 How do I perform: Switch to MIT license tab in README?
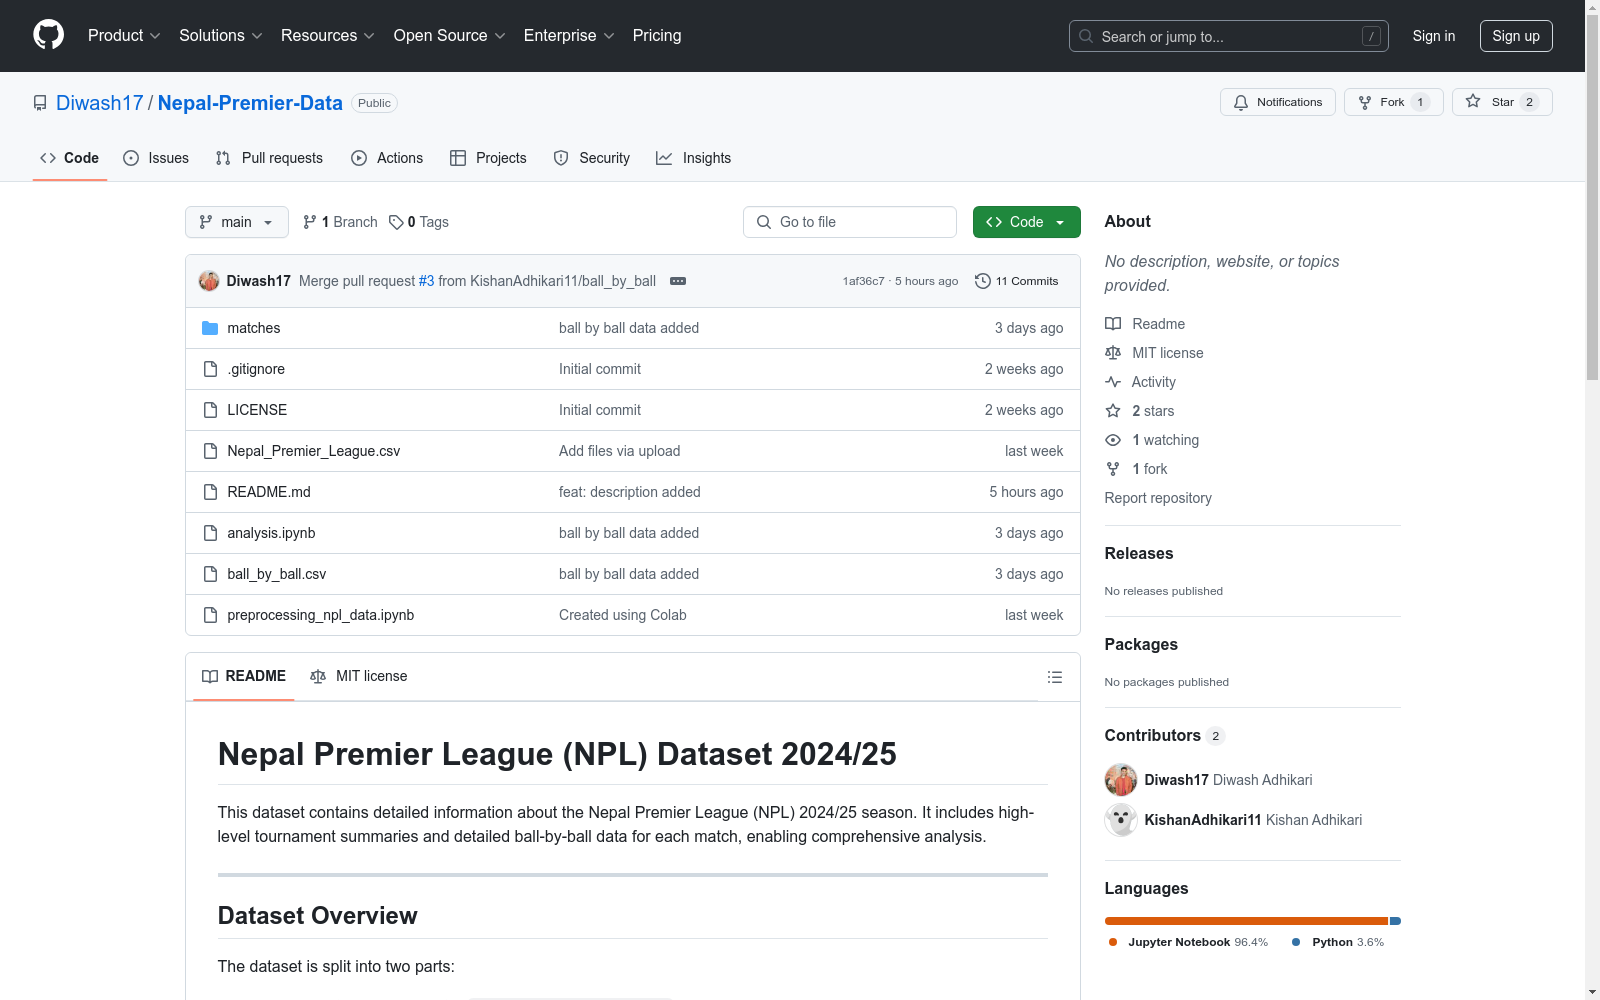pyautogui.click(x=359, y=677)
